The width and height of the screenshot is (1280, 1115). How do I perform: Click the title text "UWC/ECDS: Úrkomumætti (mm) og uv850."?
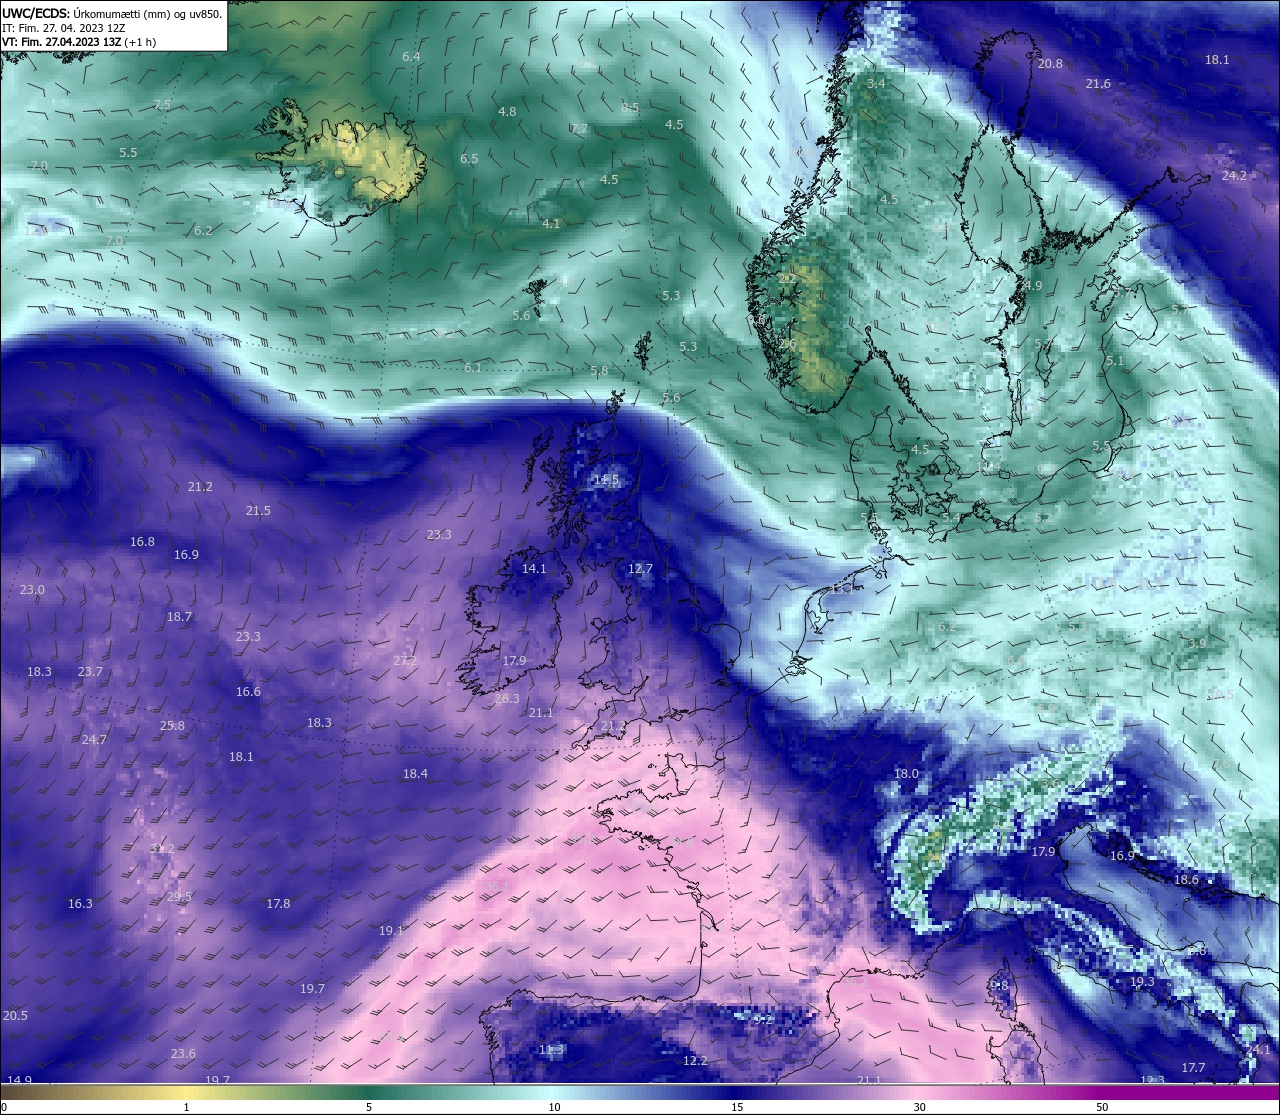(x=112, y=13)
